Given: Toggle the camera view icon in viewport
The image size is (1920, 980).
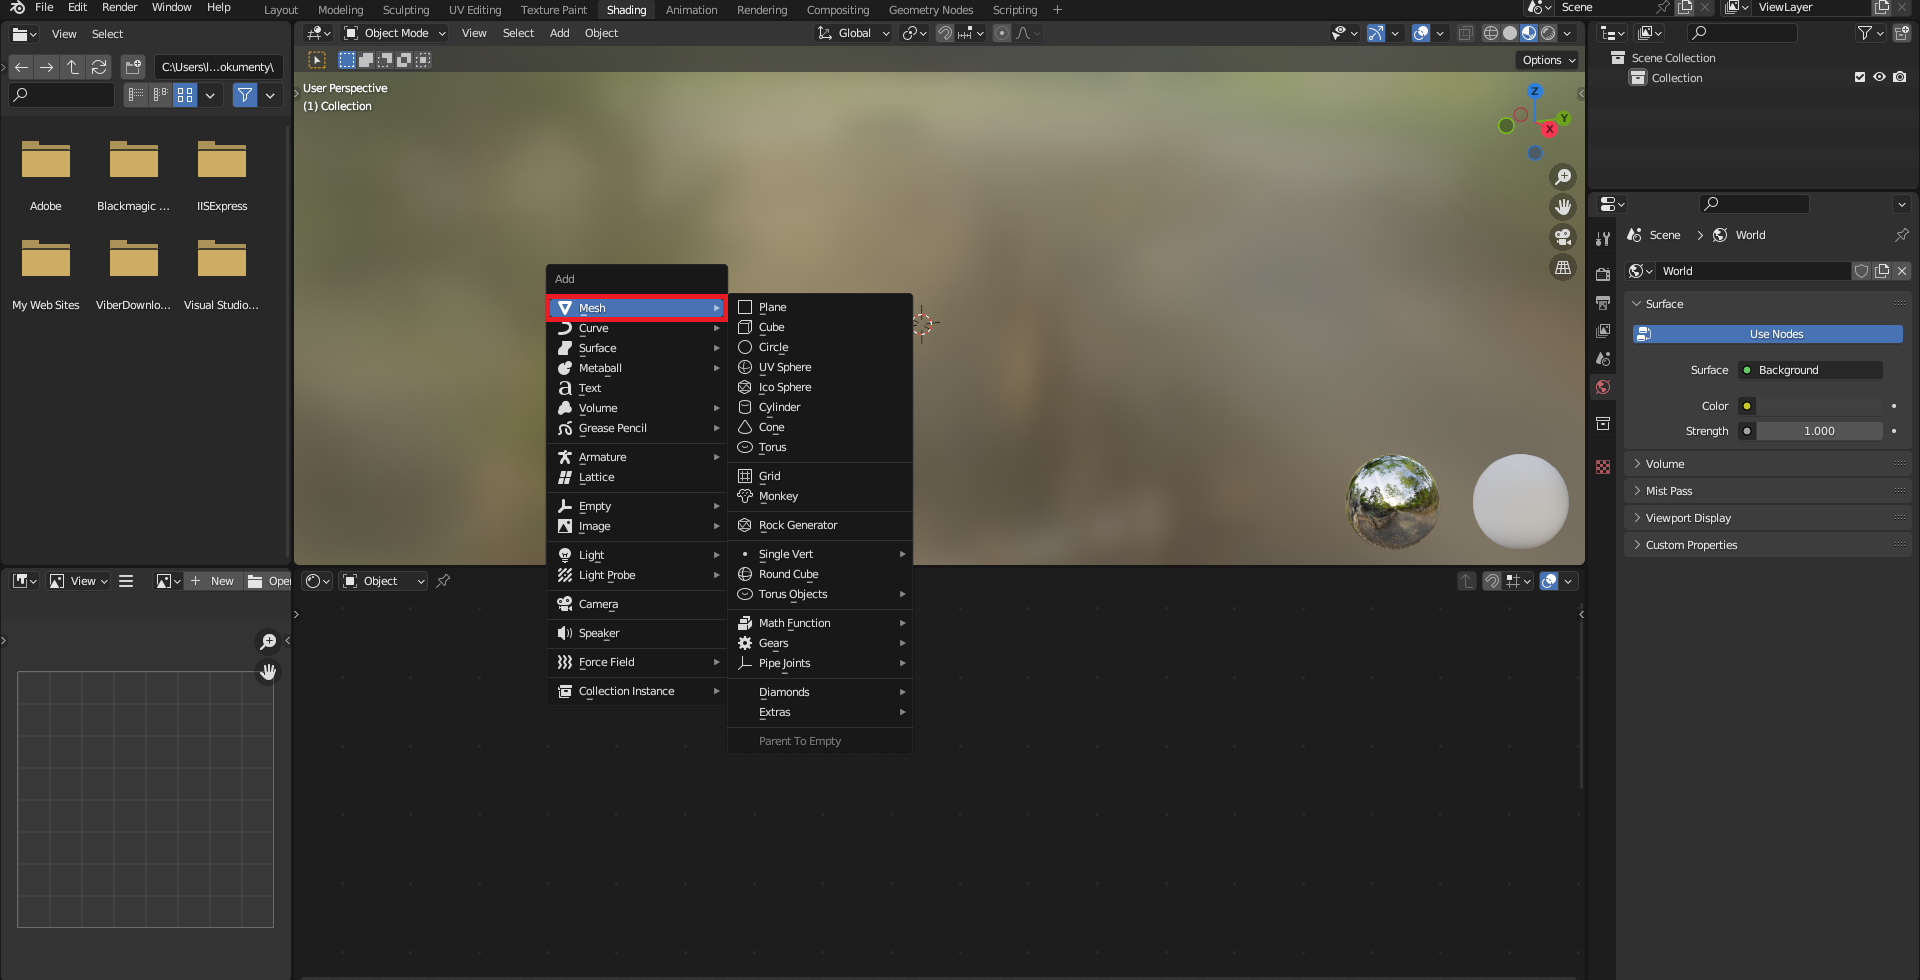Looking at the screenshot, I should pos(1562,237).
